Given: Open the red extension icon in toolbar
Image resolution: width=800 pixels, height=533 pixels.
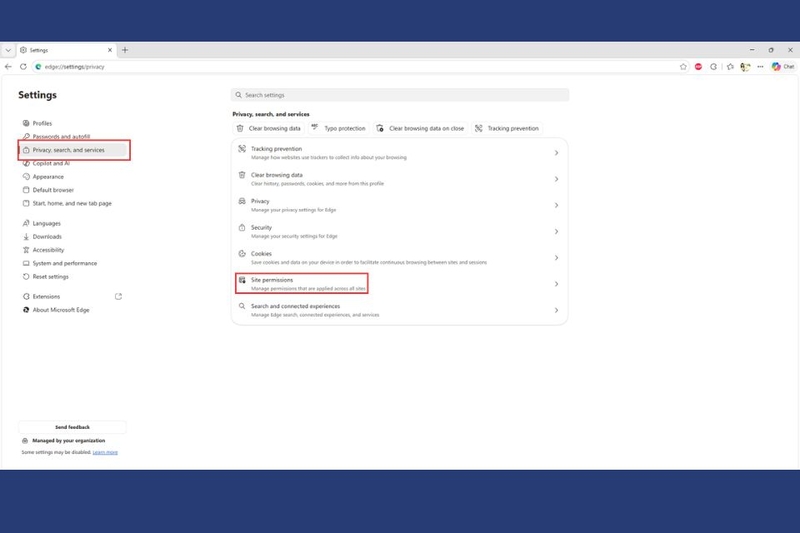Looking at the screenshot, I should pyautogui.click(x=698, y=66).
